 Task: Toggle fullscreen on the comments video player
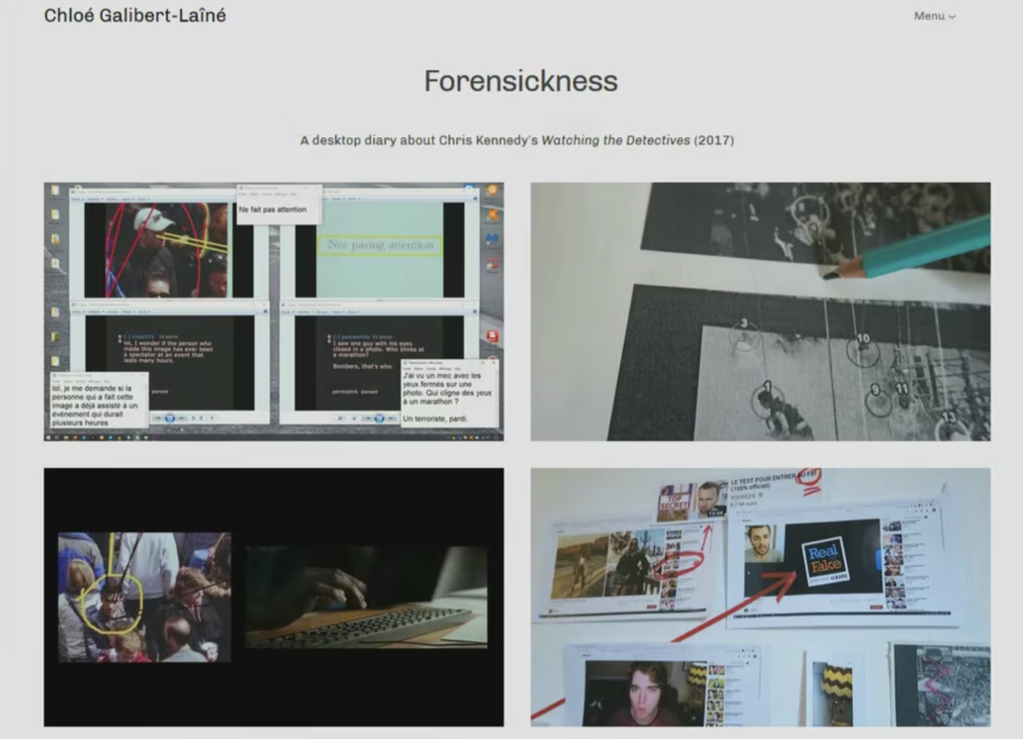pos(211,417)
